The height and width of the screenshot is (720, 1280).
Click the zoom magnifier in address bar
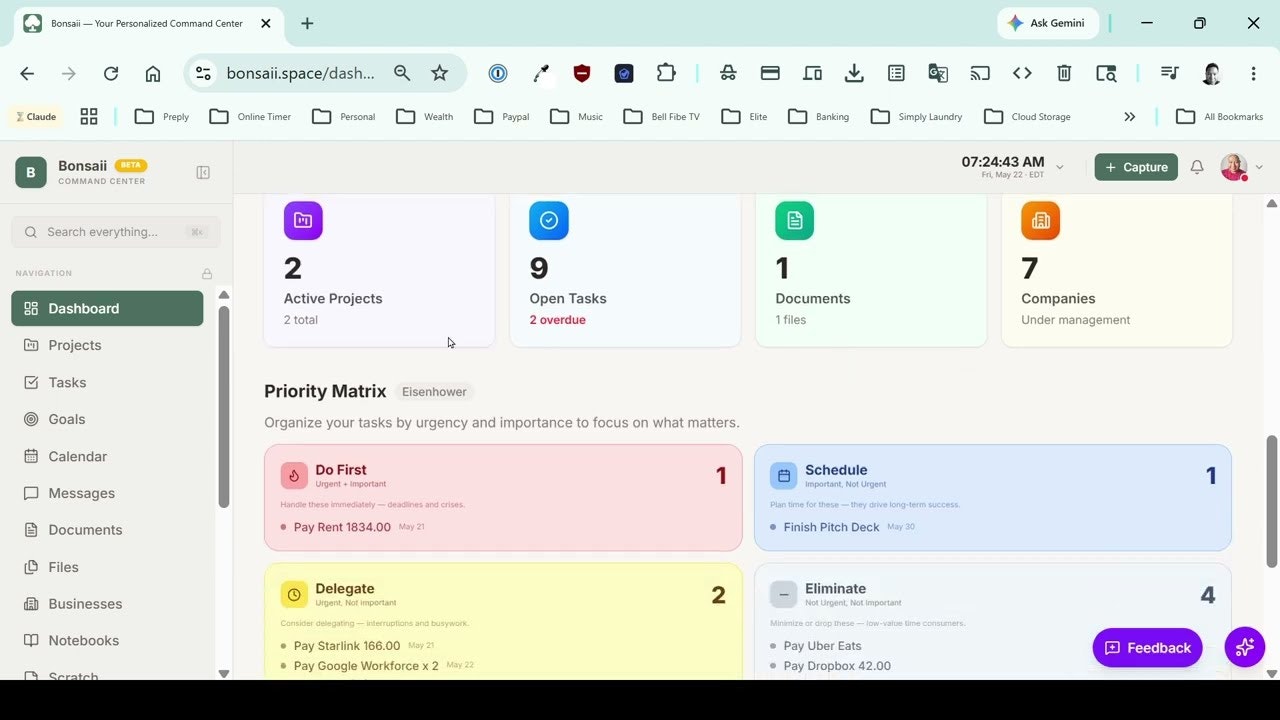pyautogui.click(x=402, y=73)
